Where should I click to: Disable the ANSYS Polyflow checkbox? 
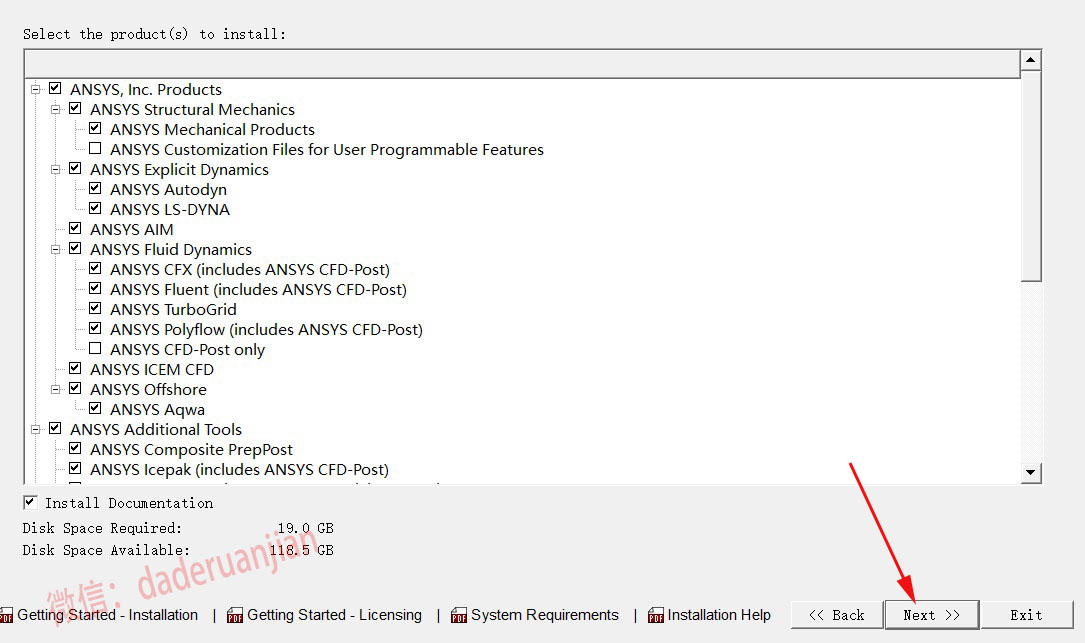pyautogui.click(x=95, y=329)
